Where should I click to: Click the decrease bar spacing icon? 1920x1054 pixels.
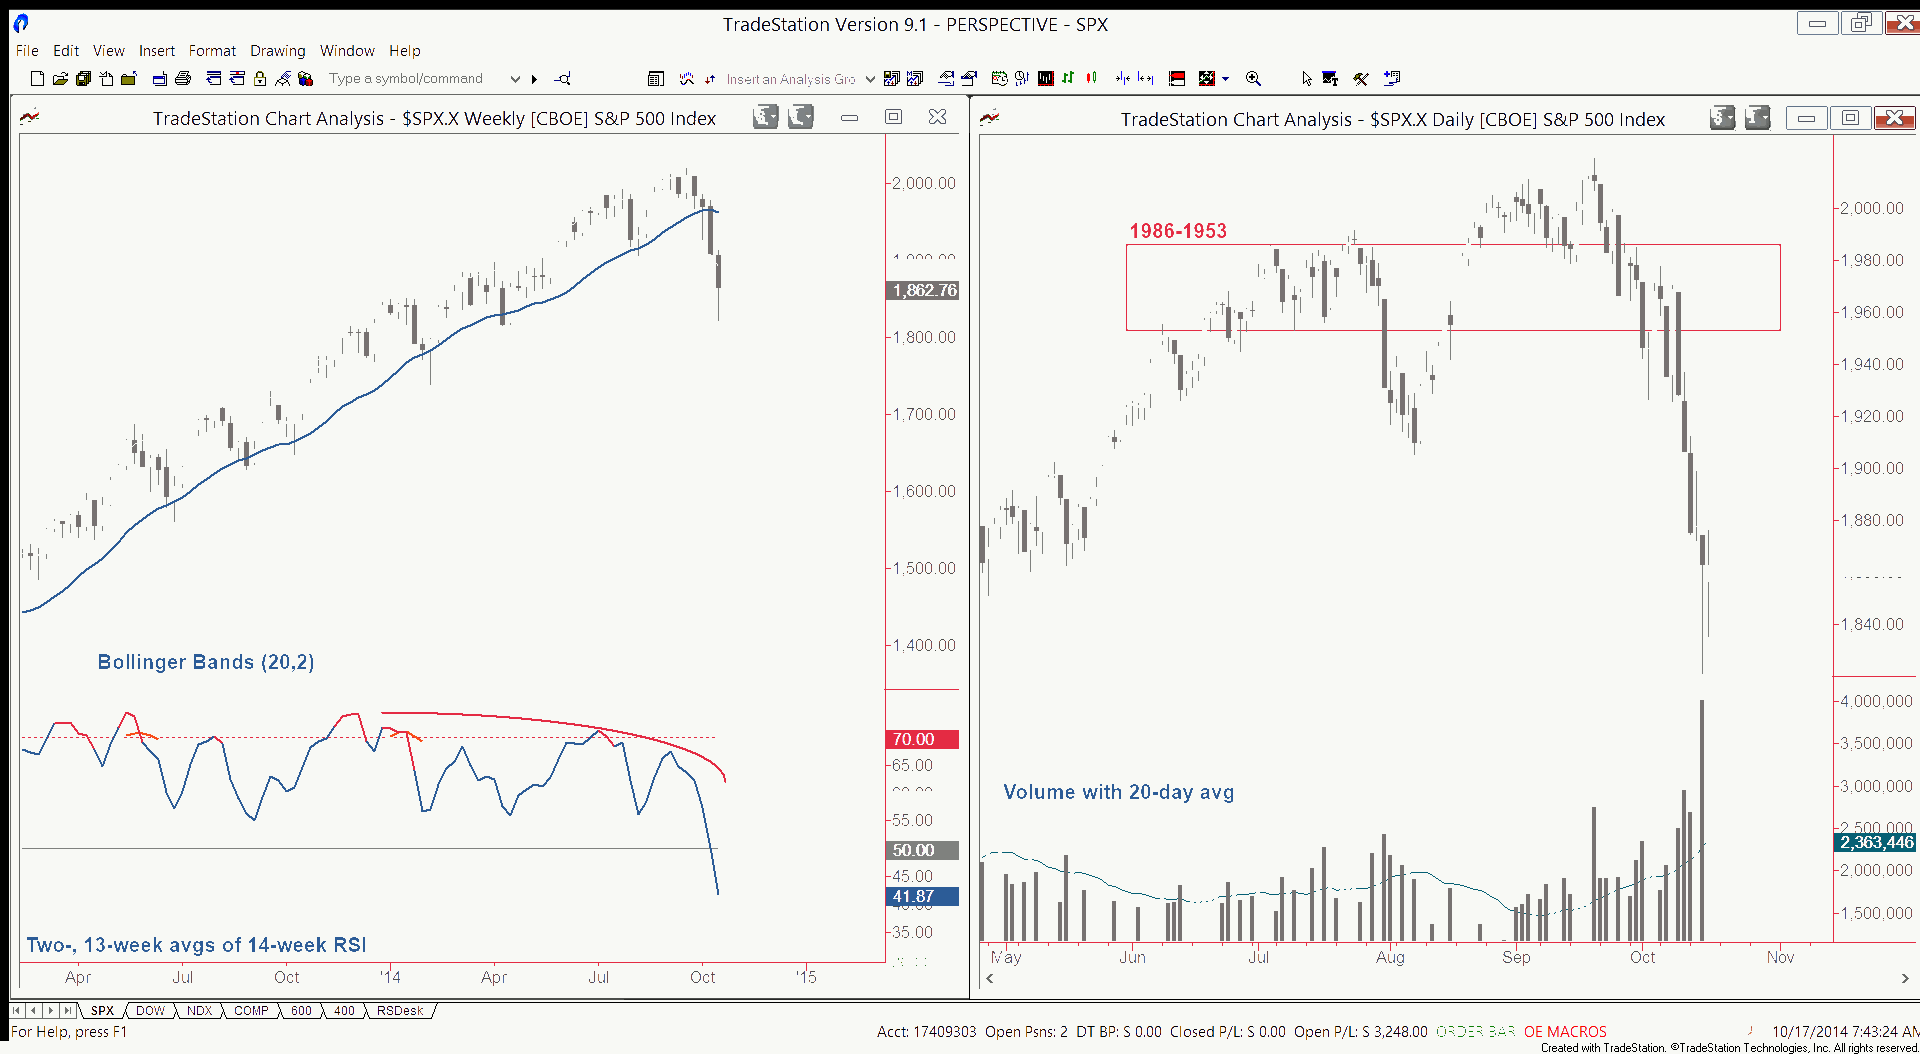click(x=1123, y=78)
